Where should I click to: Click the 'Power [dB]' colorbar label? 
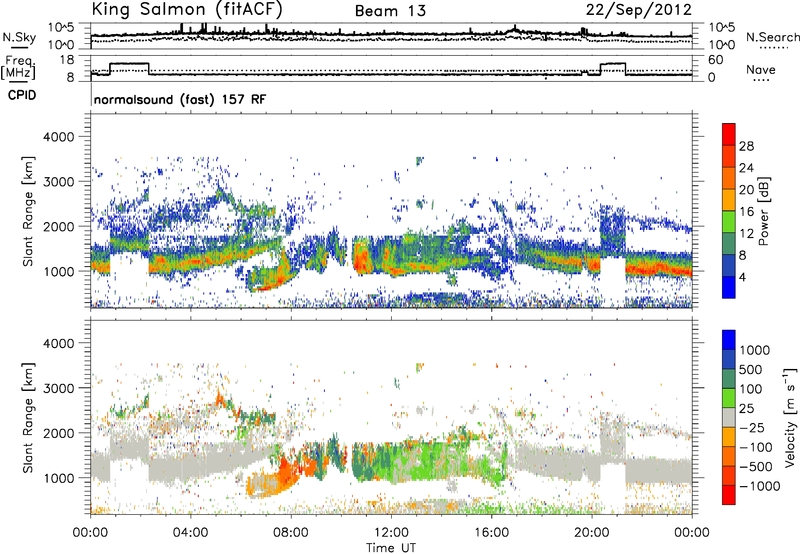tap(764, 211)
